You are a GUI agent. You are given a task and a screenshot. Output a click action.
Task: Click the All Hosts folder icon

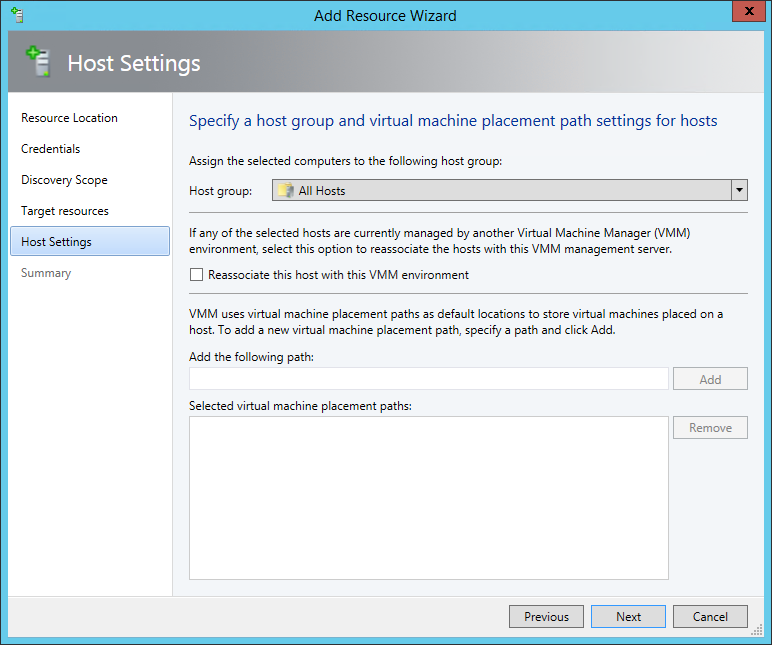tap(286, 191)
